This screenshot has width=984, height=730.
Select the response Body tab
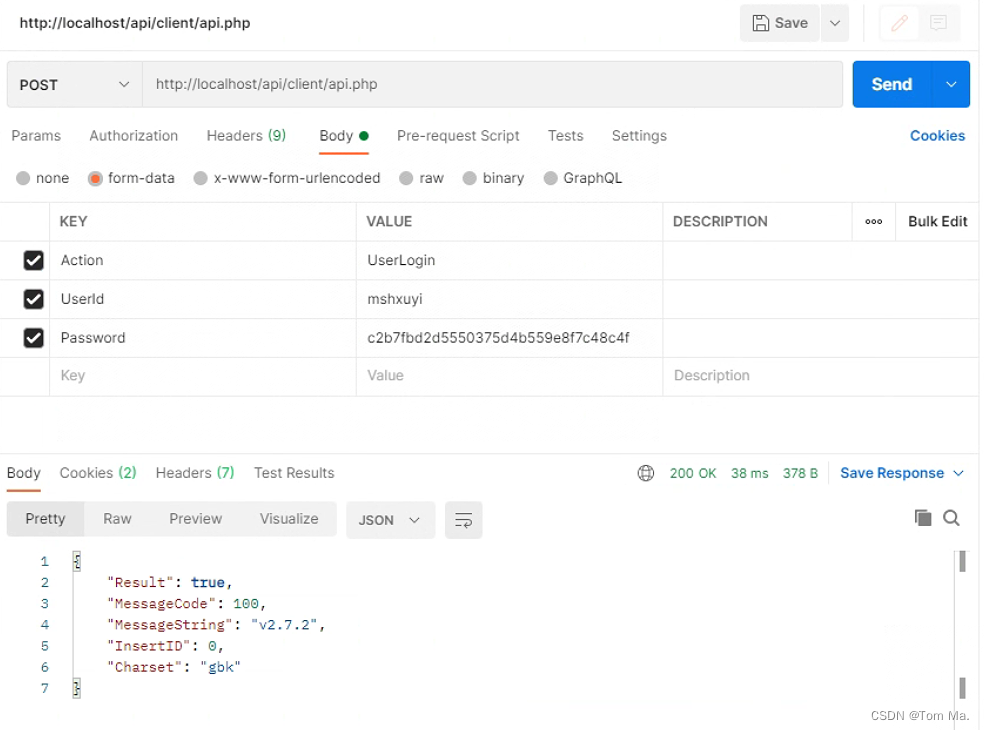click(x=24, y=473)
